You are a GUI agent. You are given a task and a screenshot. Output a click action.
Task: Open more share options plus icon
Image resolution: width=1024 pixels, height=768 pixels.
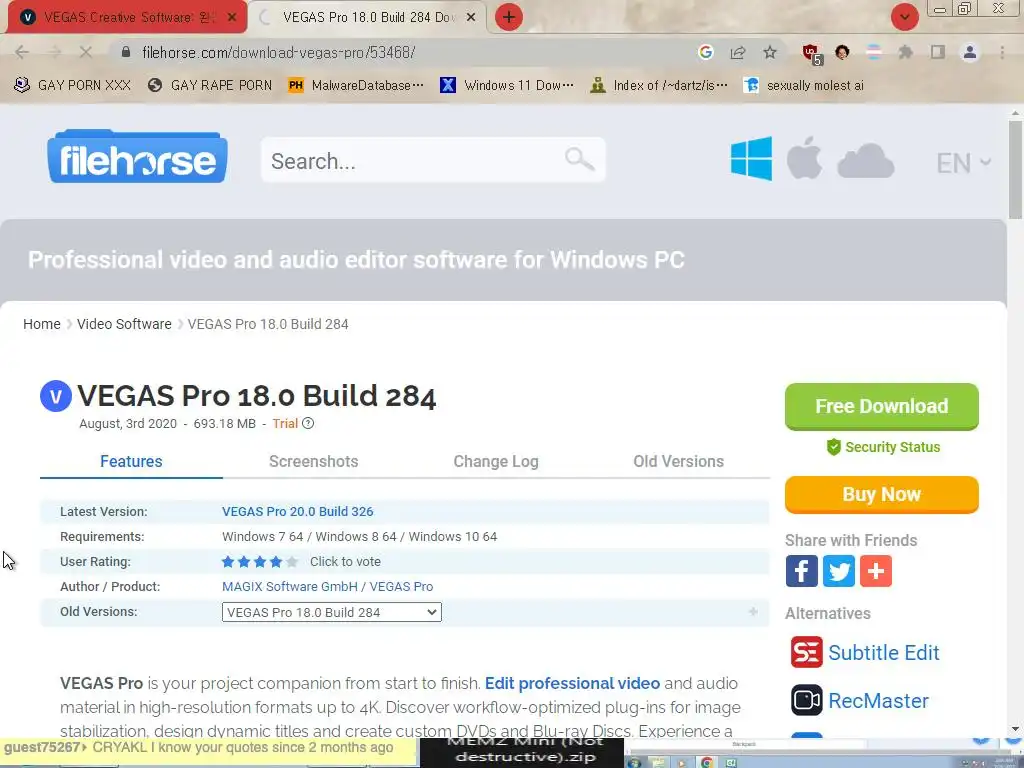coord(876,571)
